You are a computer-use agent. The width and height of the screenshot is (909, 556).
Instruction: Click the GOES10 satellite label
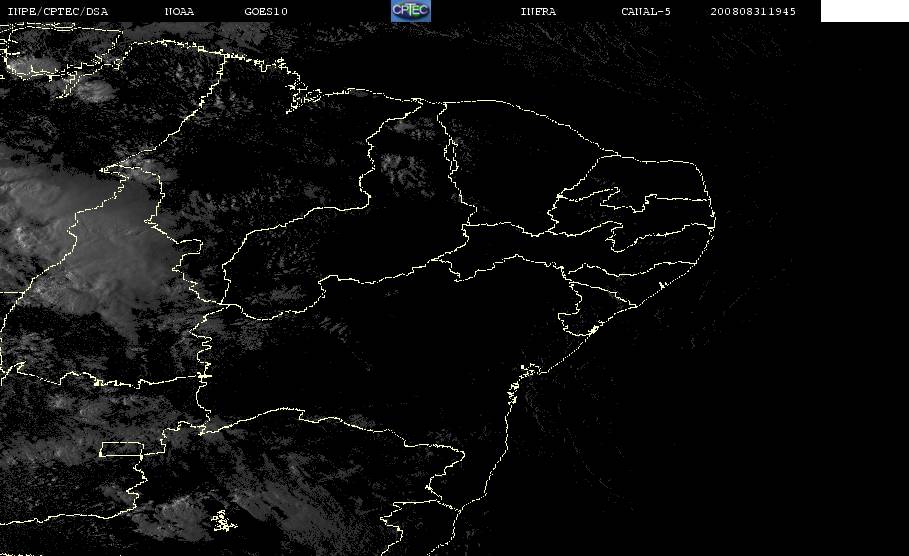pyautogui.click(x=266, y=11)
